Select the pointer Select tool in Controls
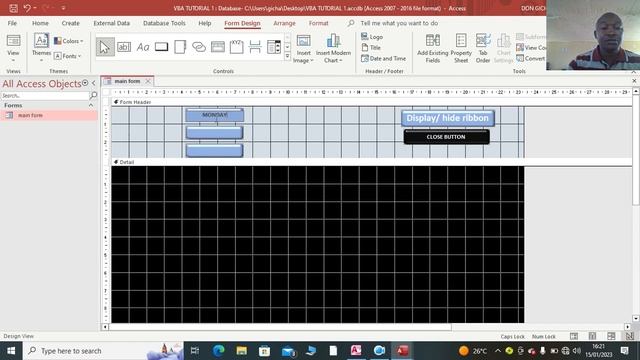The width and height of the screenshot is (640, 360). point(105,47)
